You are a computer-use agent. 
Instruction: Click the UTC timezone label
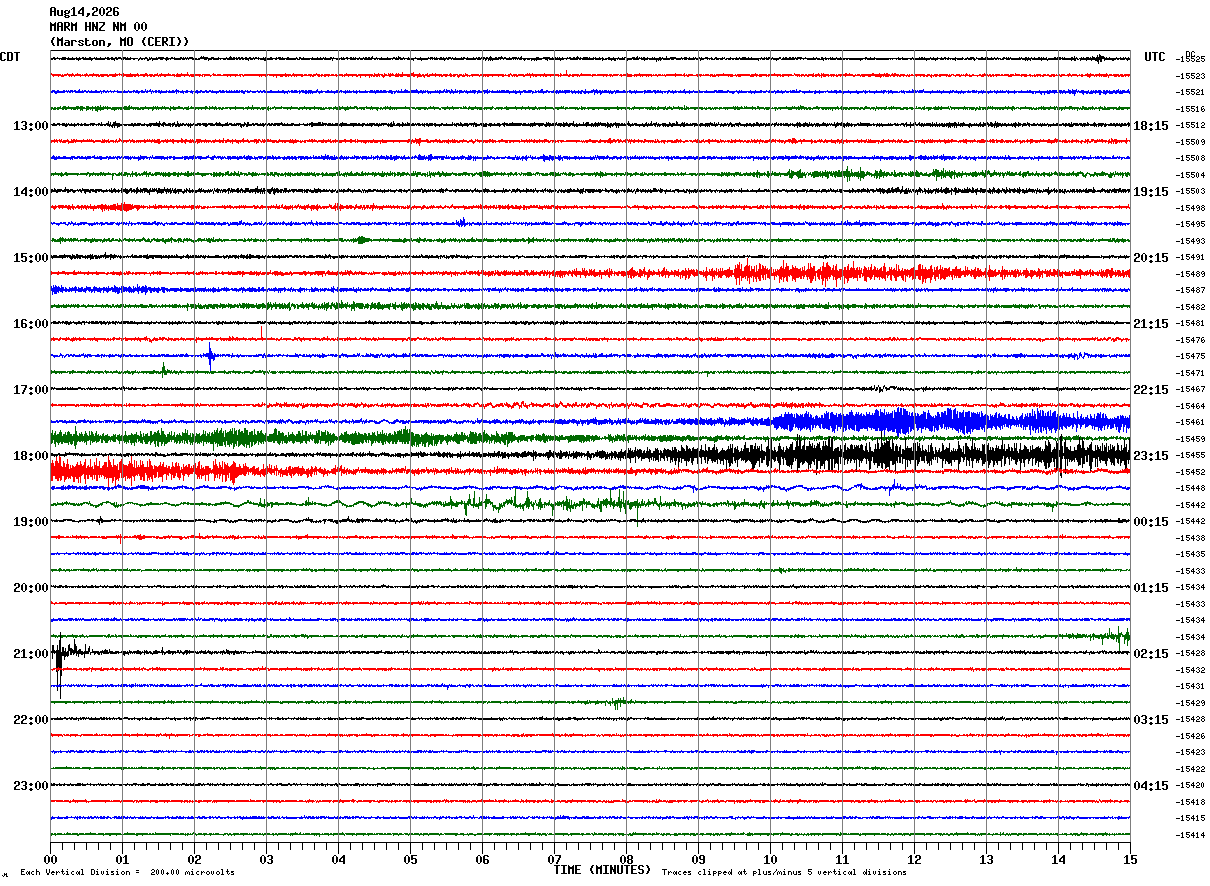click(1155, 57)
